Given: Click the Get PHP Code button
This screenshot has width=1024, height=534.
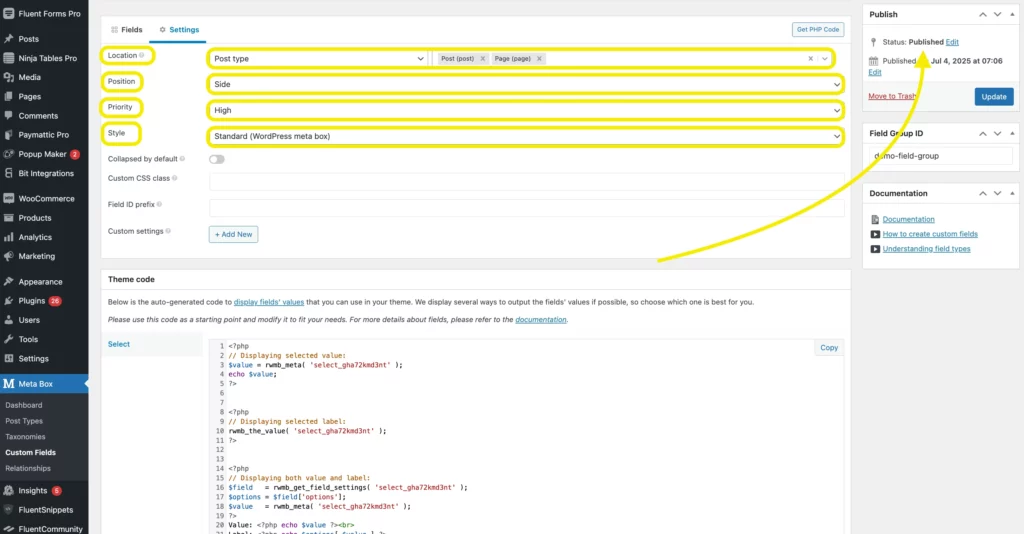Looking at the screenshot, I should (x=818, y=29).
